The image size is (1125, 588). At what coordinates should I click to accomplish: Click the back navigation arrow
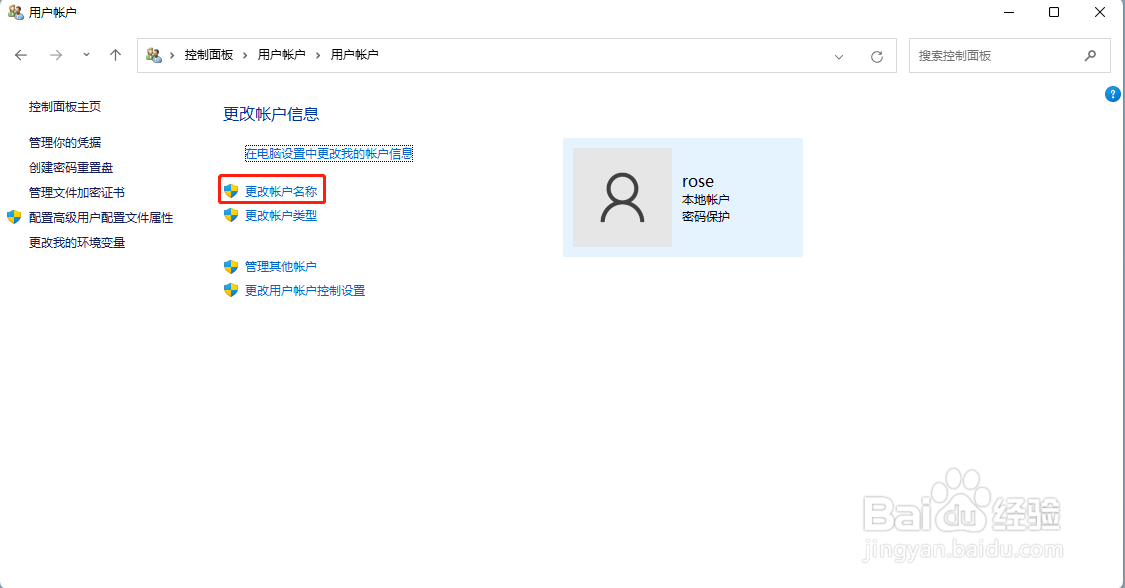tap(21, 55)
